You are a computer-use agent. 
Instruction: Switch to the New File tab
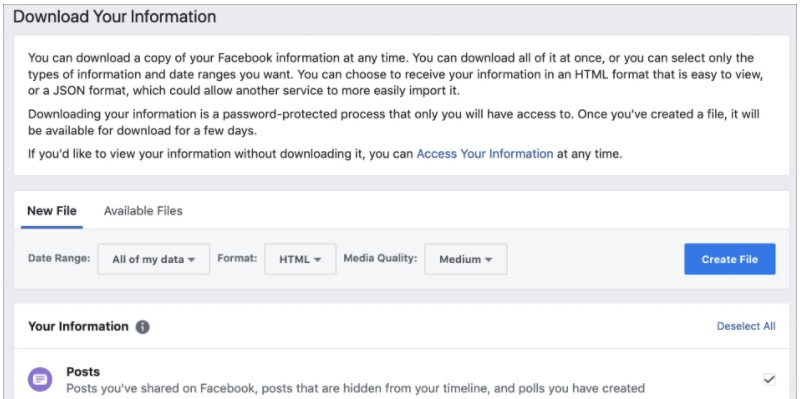[52, 211]
